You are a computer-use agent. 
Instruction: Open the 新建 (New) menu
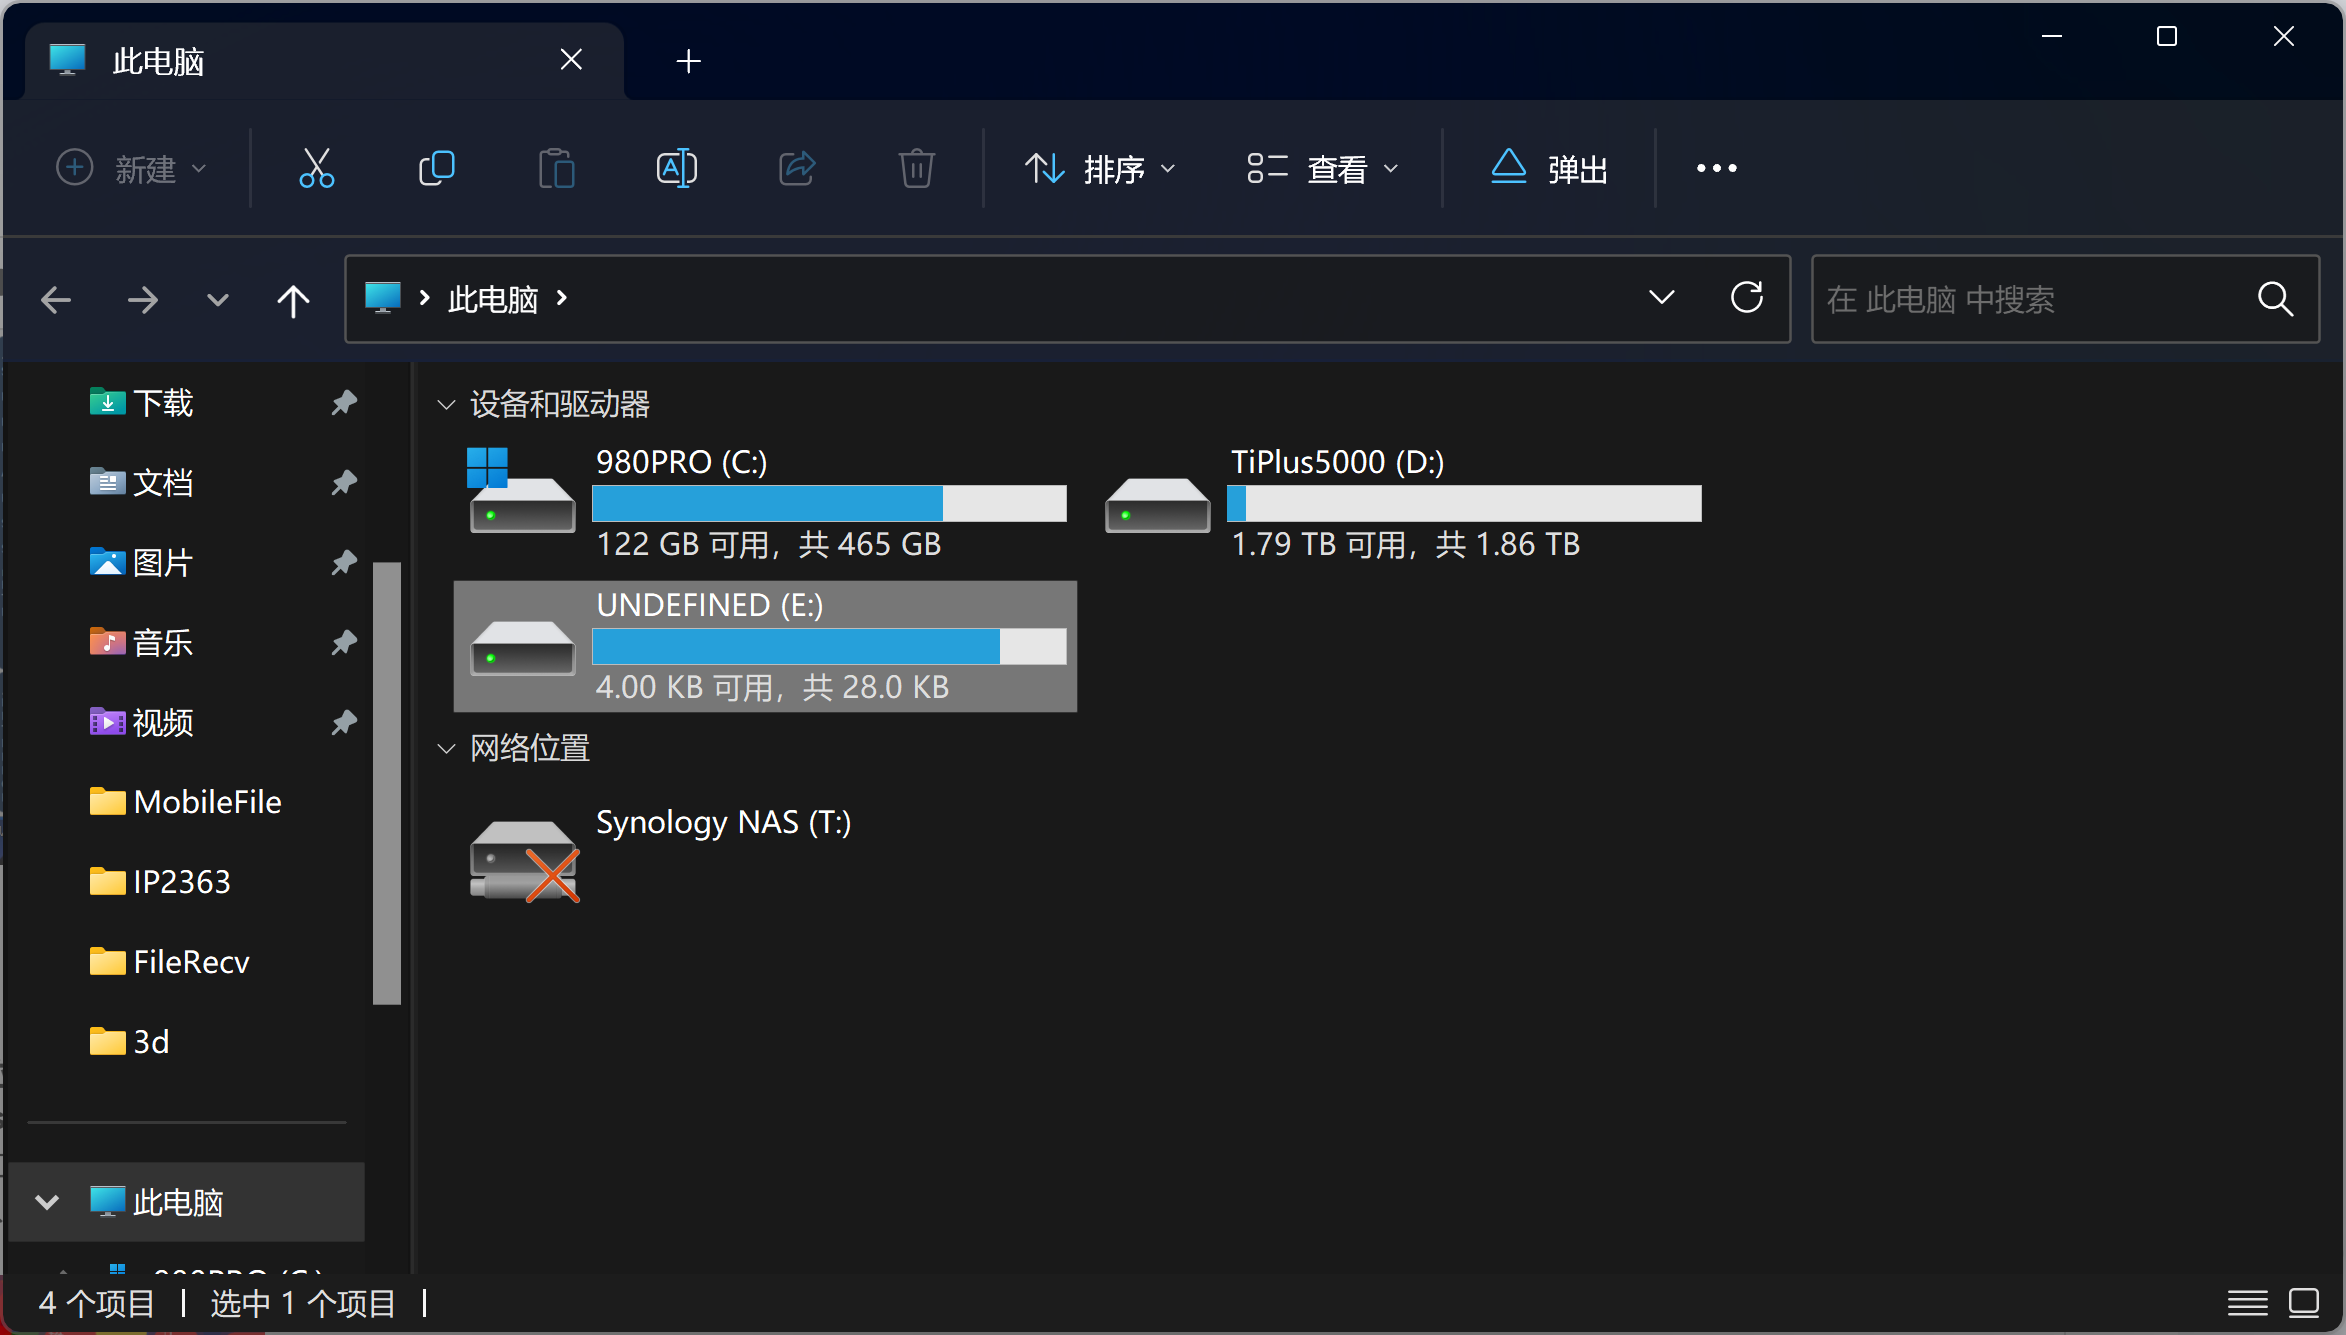point(131,168)
